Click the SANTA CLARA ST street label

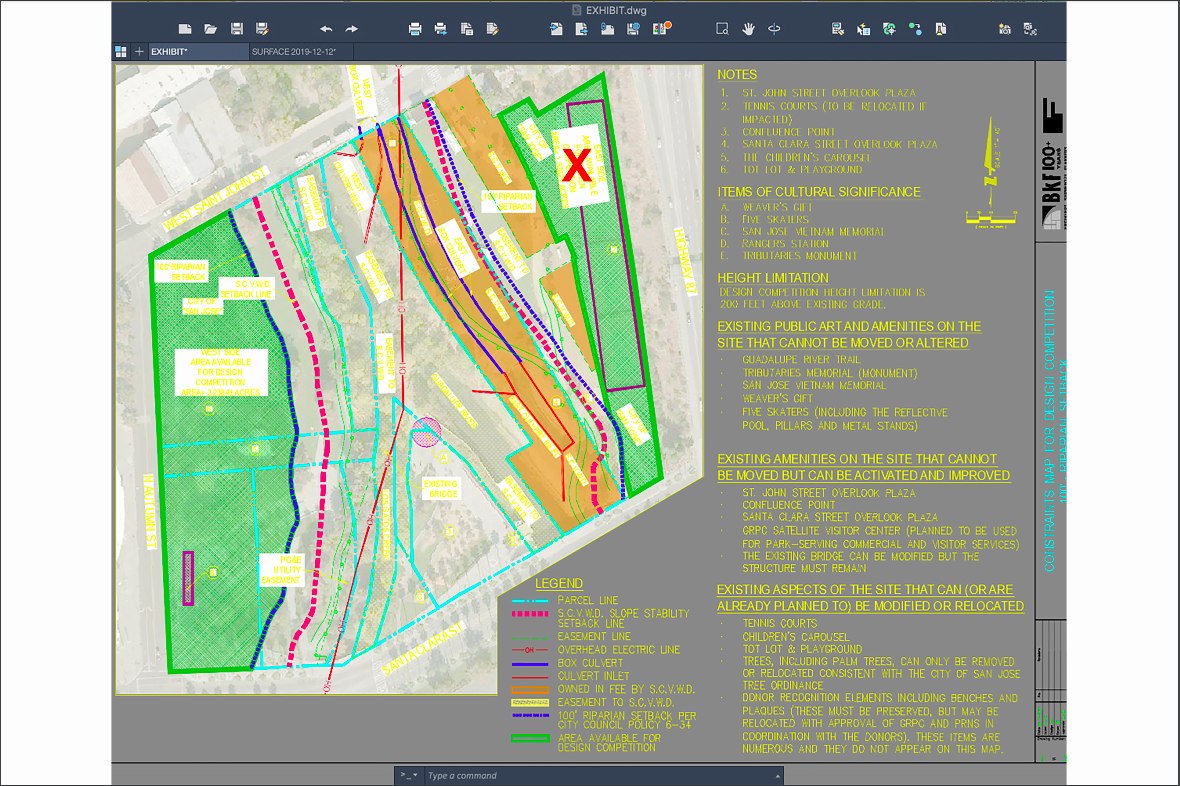pos(423,648)
